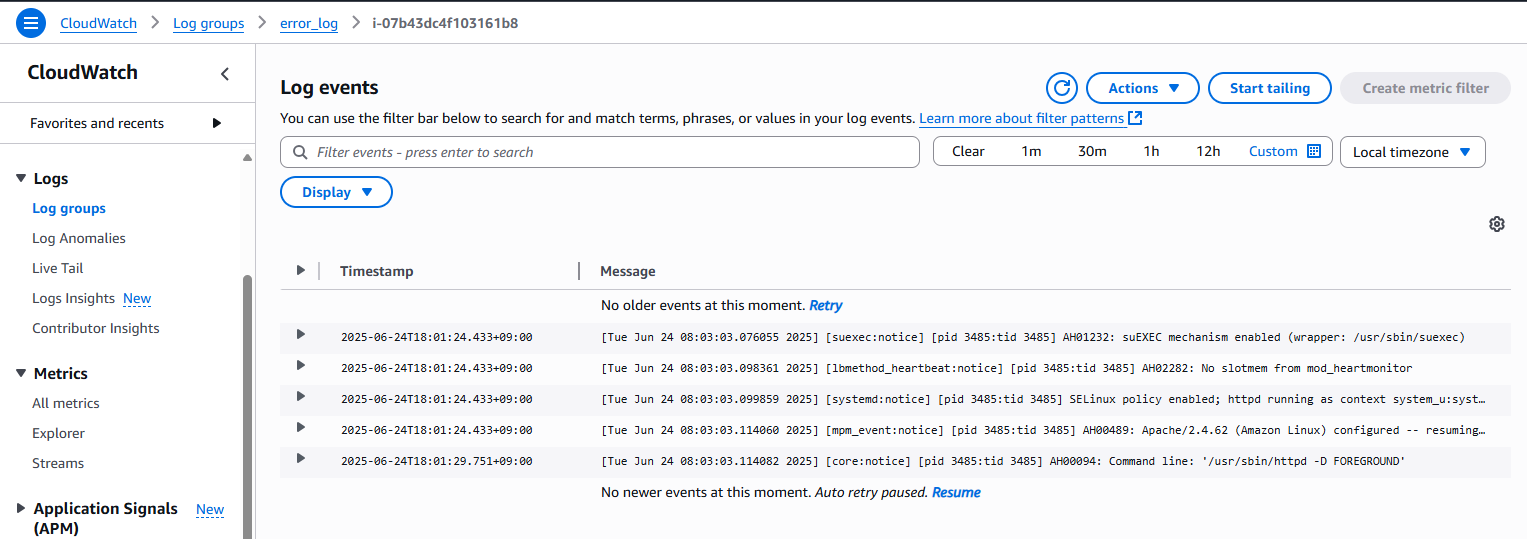Collapse the Logs section in the sidebar
This screenshot has height=539, width=1527.
[x=21, y=179]
